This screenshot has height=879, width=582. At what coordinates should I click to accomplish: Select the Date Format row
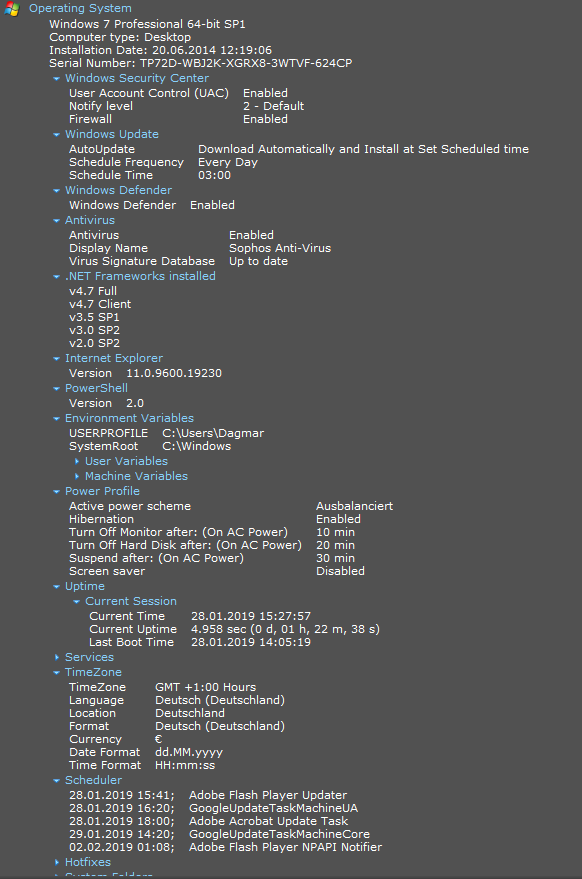point(146,752)
